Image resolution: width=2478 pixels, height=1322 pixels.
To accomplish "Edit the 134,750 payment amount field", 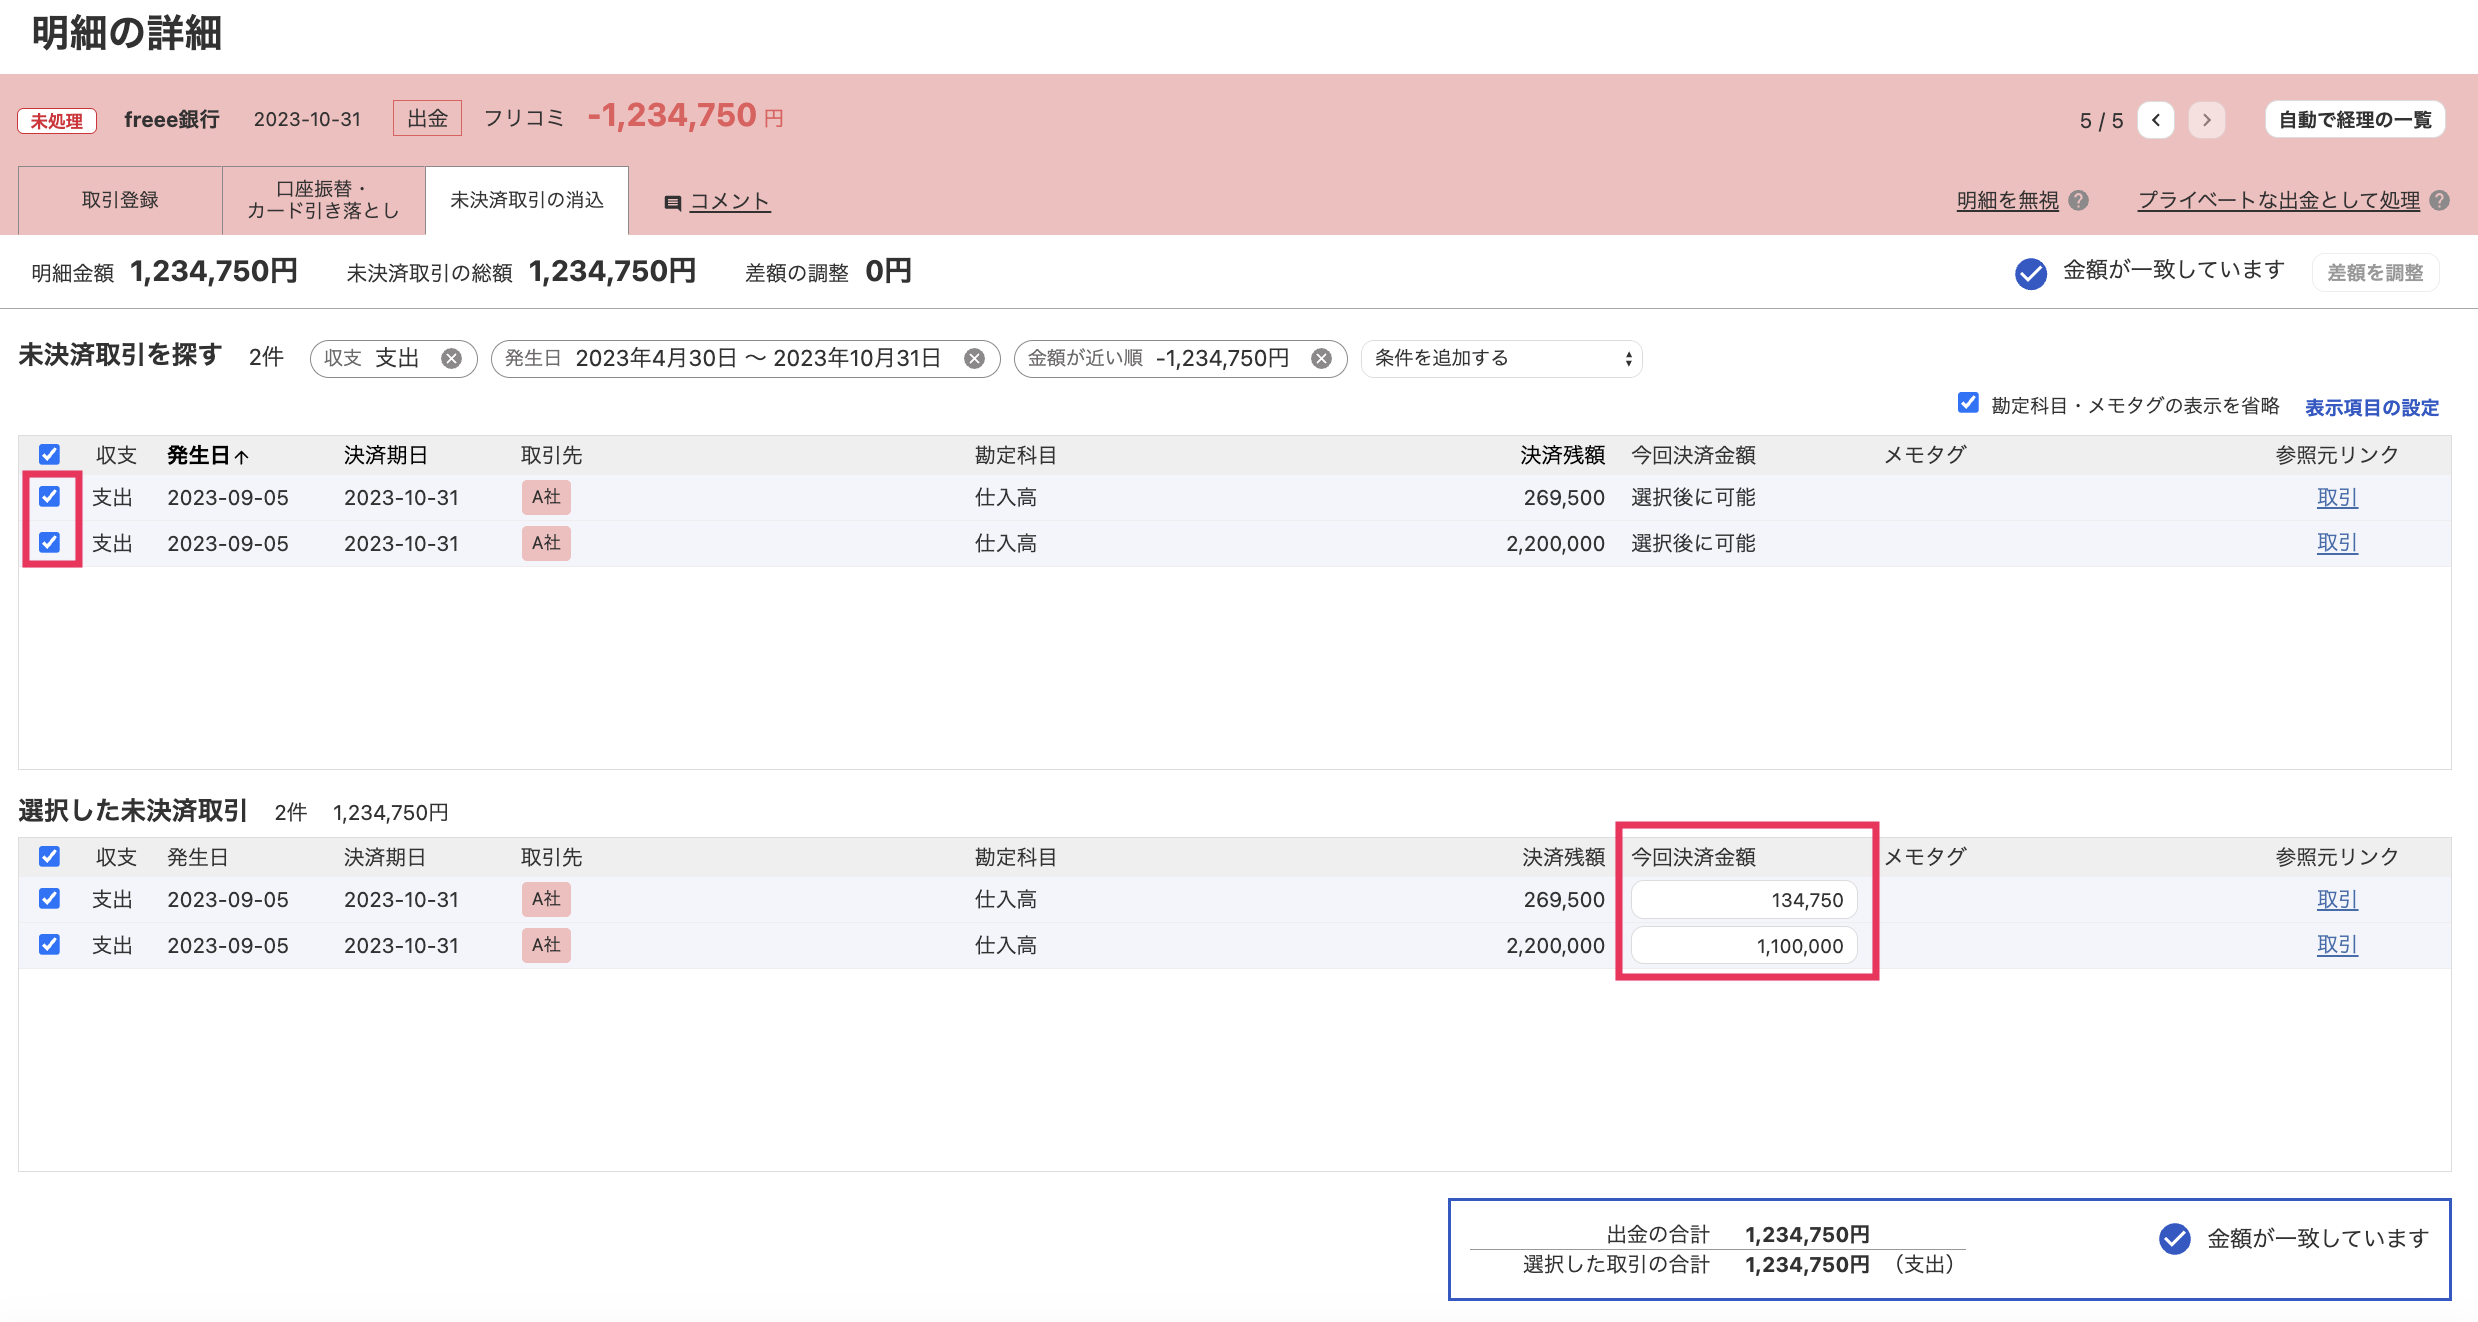I will click(x=1743, y=899).
